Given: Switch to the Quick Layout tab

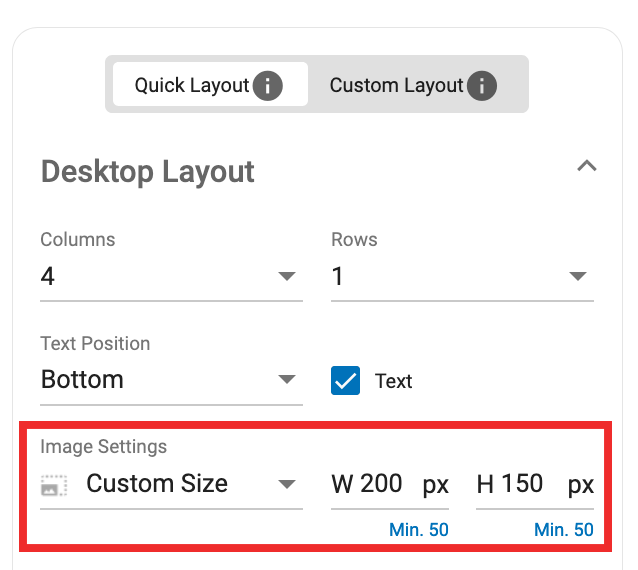Looking at the screenshot, I should tap(191, 86).
